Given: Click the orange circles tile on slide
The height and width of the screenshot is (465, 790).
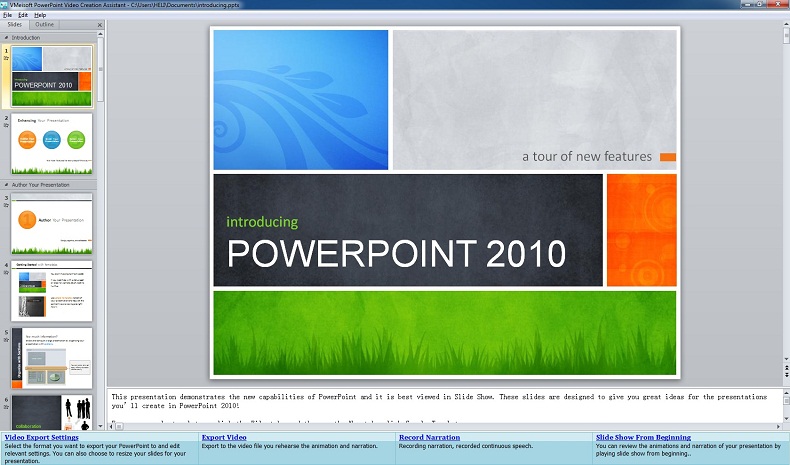Looking at the screenshot, I should [641, 230].
